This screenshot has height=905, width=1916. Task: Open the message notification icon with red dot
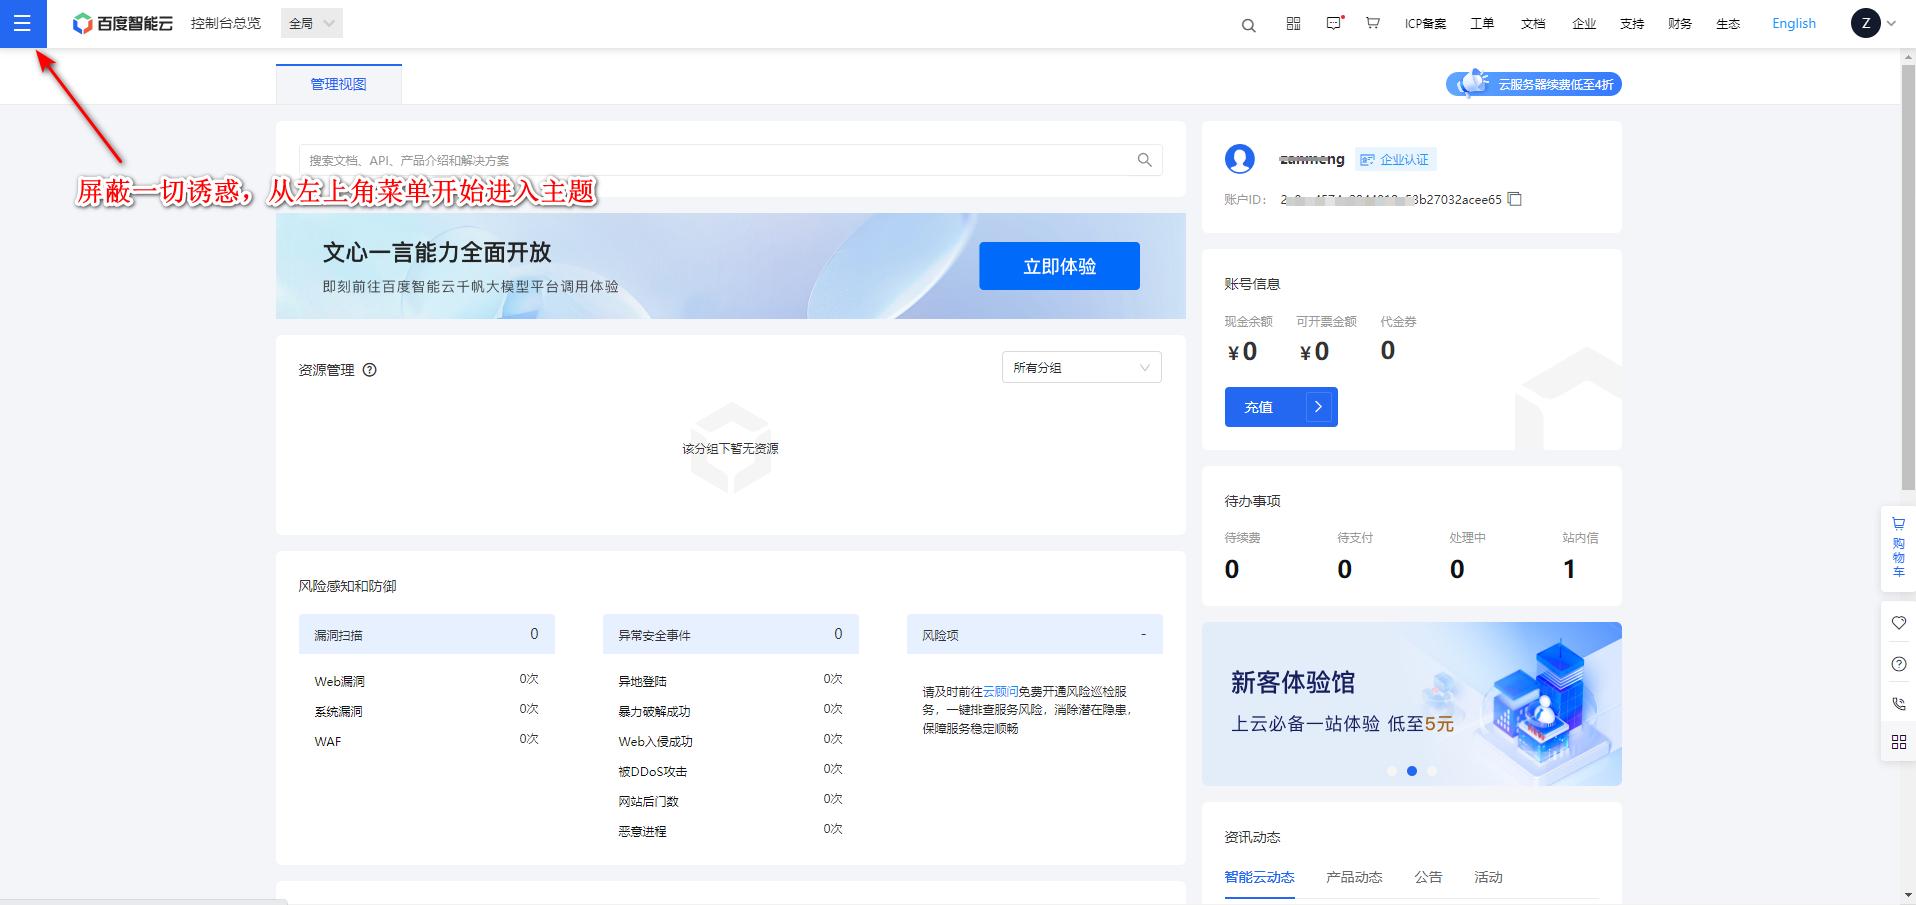(x=1334, y=23)
